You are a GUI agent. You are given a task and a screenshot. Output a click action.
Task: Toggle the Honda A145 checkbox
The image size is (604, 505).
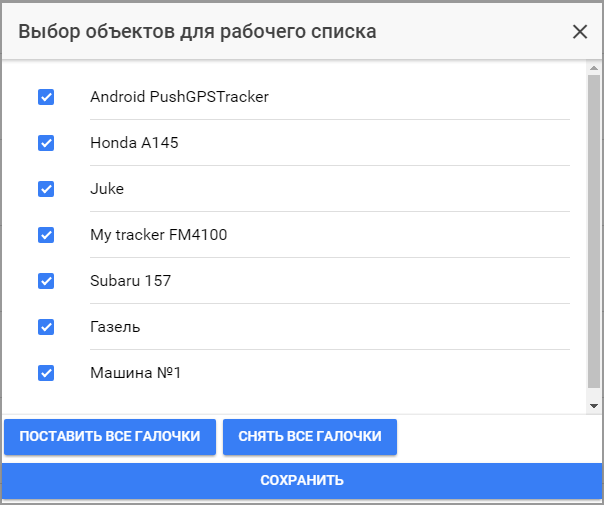[46, 143]
